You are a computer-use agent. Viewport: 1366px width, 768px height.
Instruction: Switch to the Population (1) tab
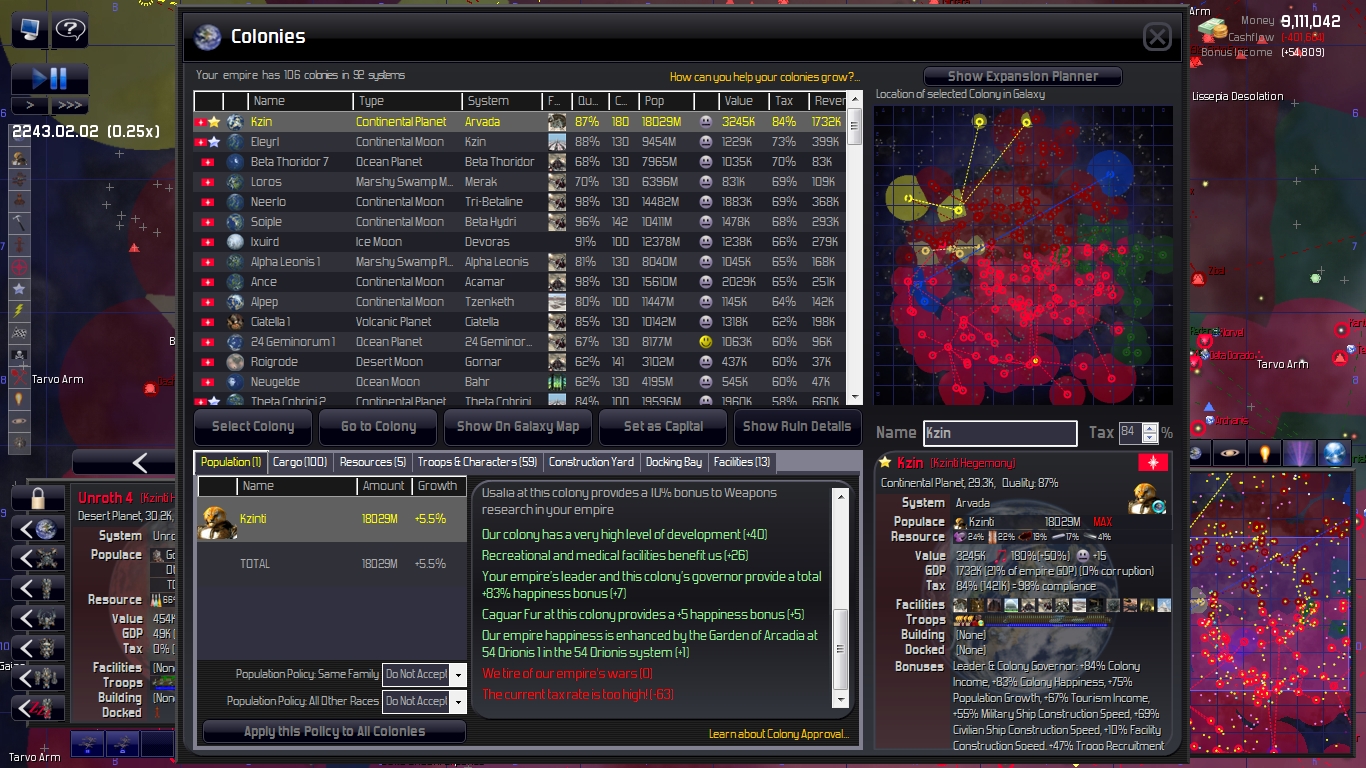[x=231, y=462]
